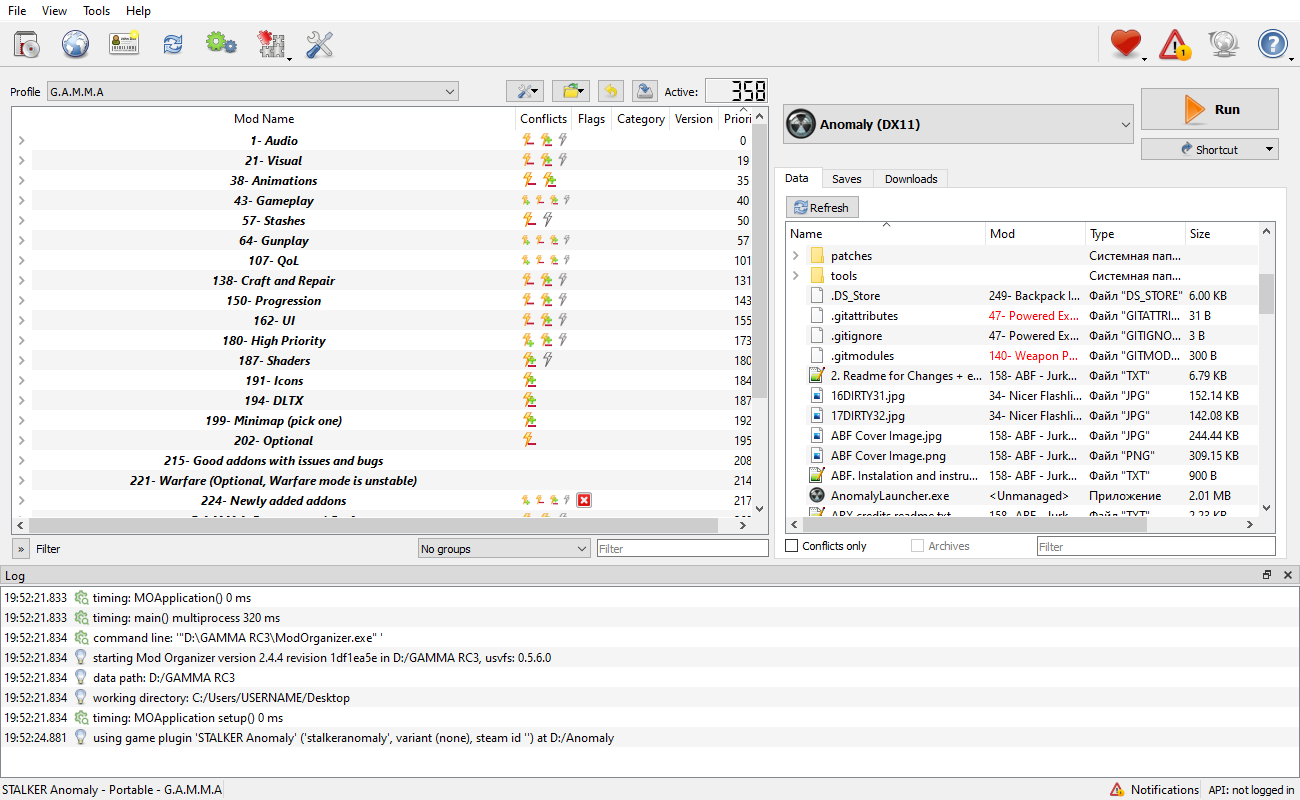Open the G.A.M.M.A profile dropdown
This screenshot has width=1300, height=800.
coord(252,92)
